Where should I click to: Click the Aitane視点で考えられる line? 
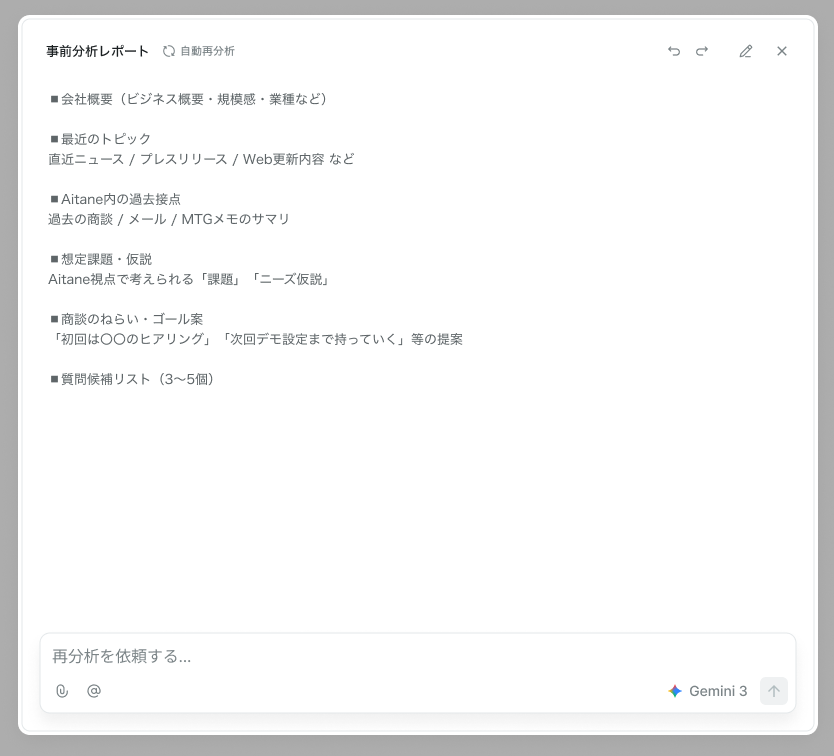click(189, 279)
